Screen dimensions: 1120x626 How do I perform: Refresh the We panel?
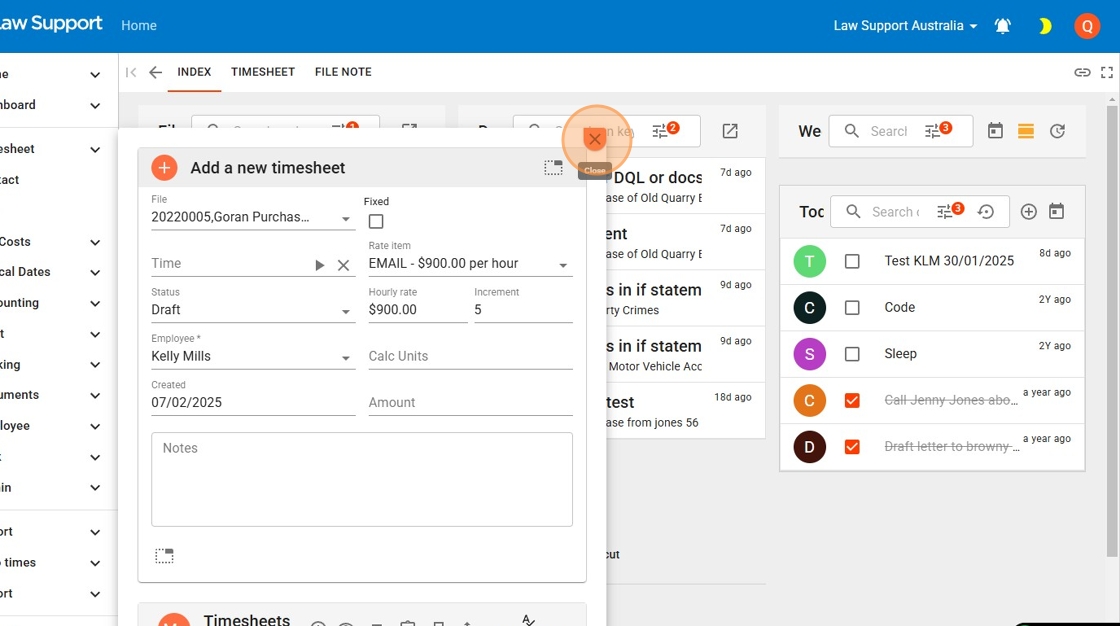[1058, 131]
